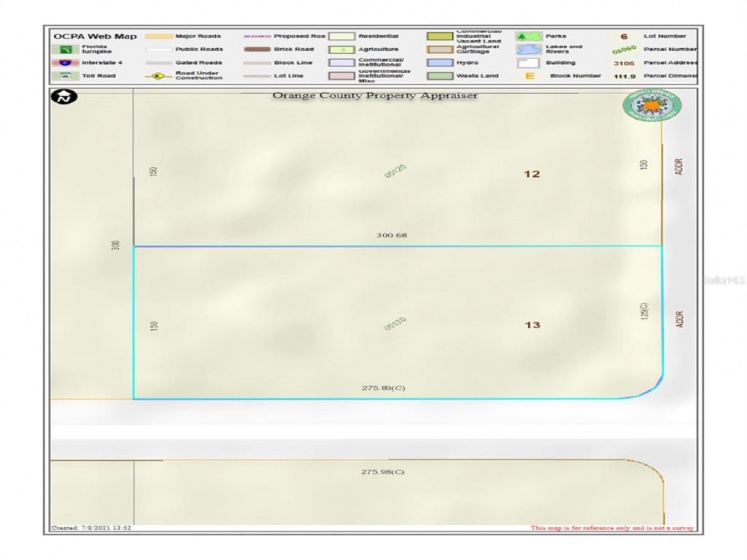The image size is (747, 560).
Task: Click the 275.98(C) dimension label
Action: [x=383, y=472]
